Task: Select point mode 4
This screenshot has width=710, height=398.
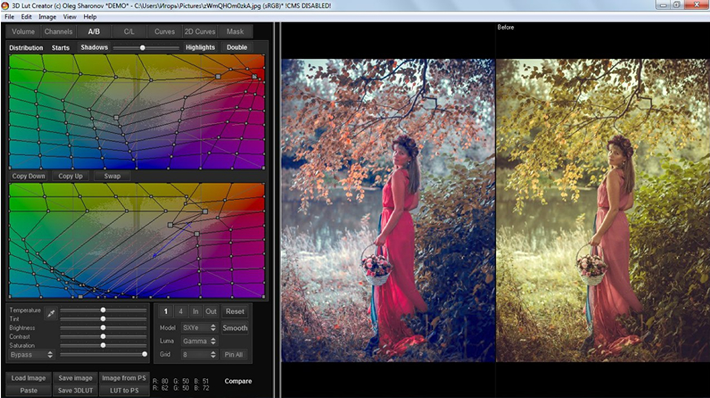Action: click(181, 312)
